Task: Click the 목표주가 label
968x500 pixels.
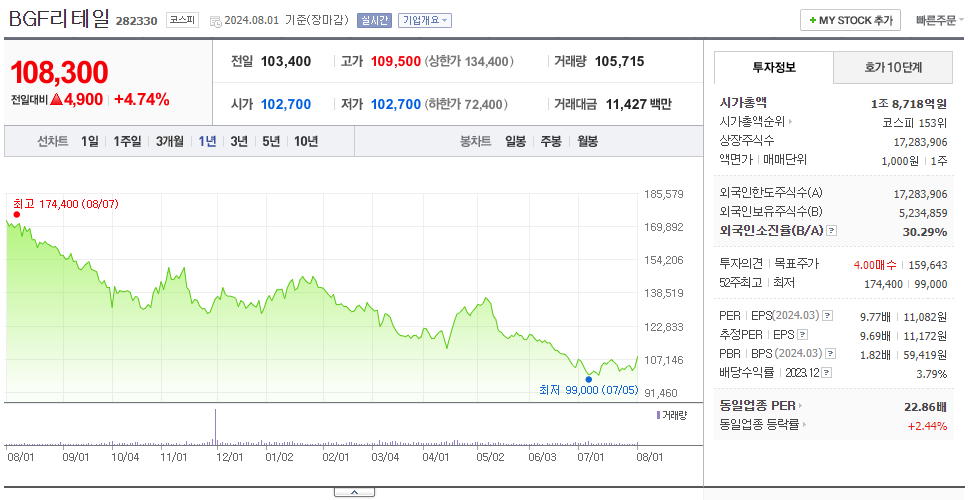Action: (797, 264)
